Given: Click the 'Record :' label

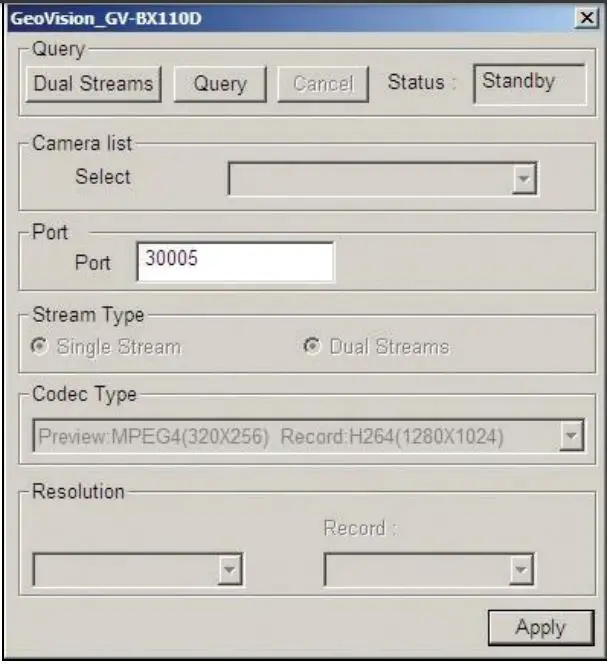Looking at the screenshot, I should (x=360, y=528).
